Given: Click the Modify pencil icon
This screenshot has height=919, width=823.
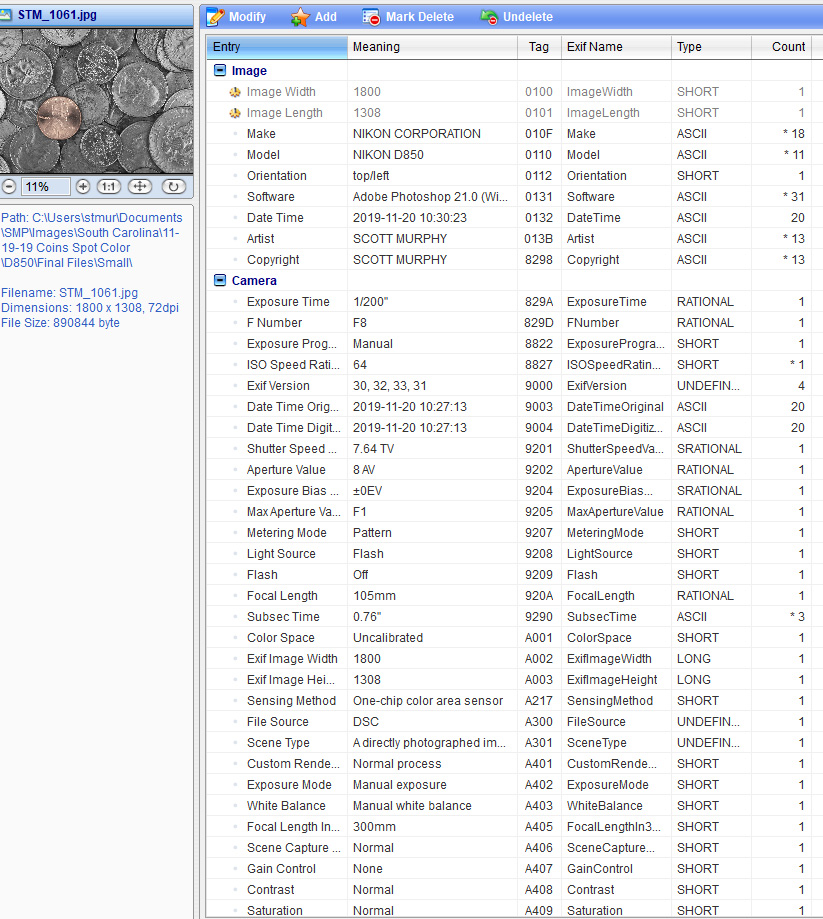Looking at the screenshot, I should click(x=215, y=17).
